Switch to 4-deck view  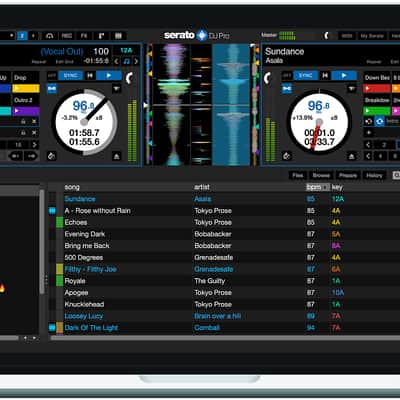(33, 36)
